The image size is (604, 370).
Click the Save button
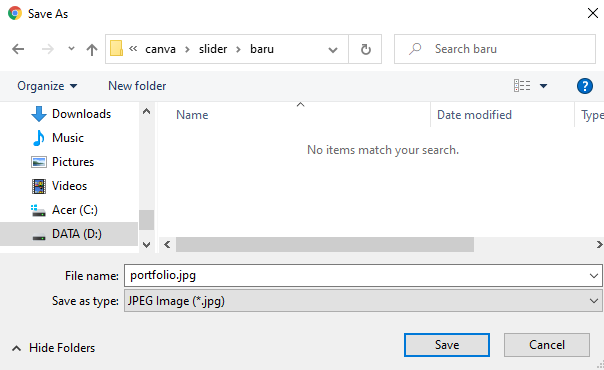tap(447, 345)
